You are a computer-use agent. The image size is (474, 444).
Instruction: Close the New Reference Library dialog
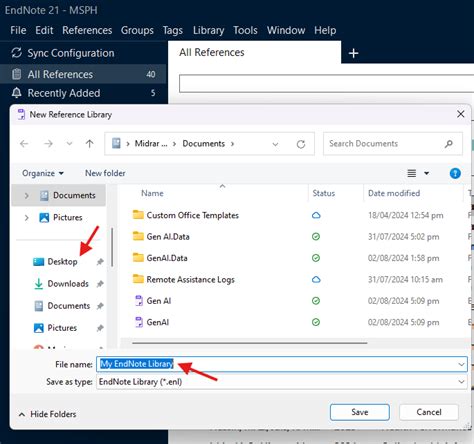pos(460,114)
